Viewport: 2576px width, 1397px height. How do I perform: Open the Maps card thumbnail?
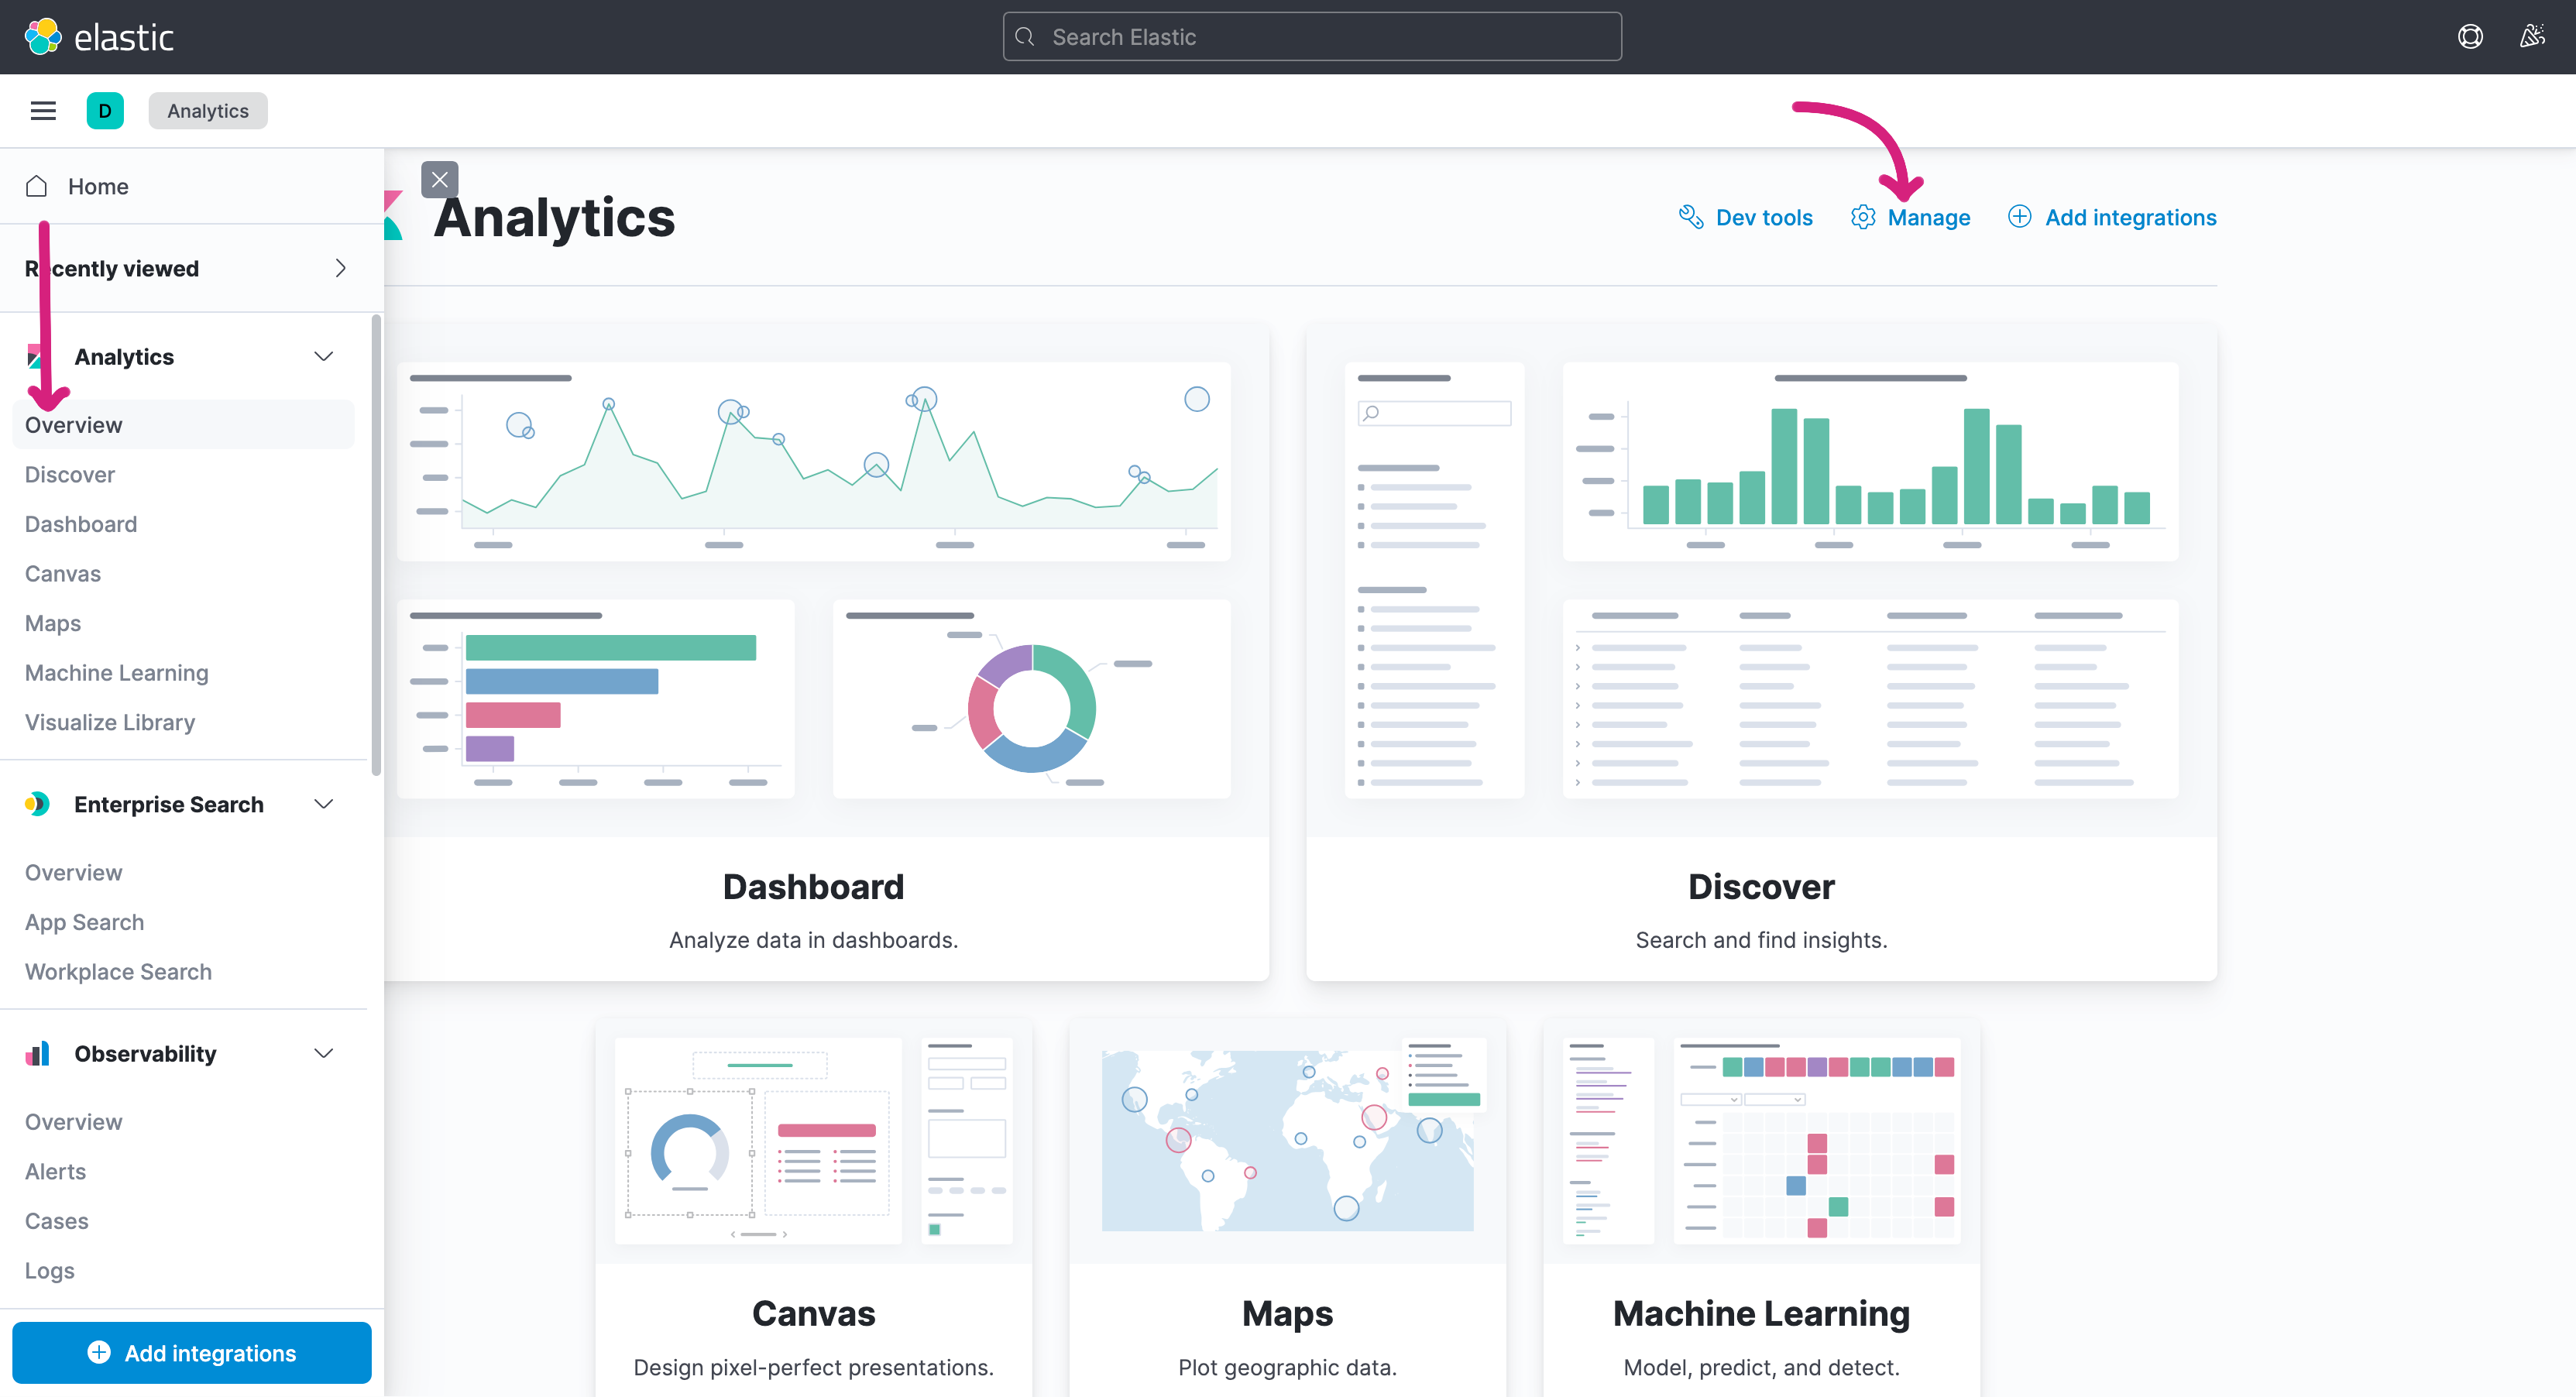[x=1287, y=1140]
